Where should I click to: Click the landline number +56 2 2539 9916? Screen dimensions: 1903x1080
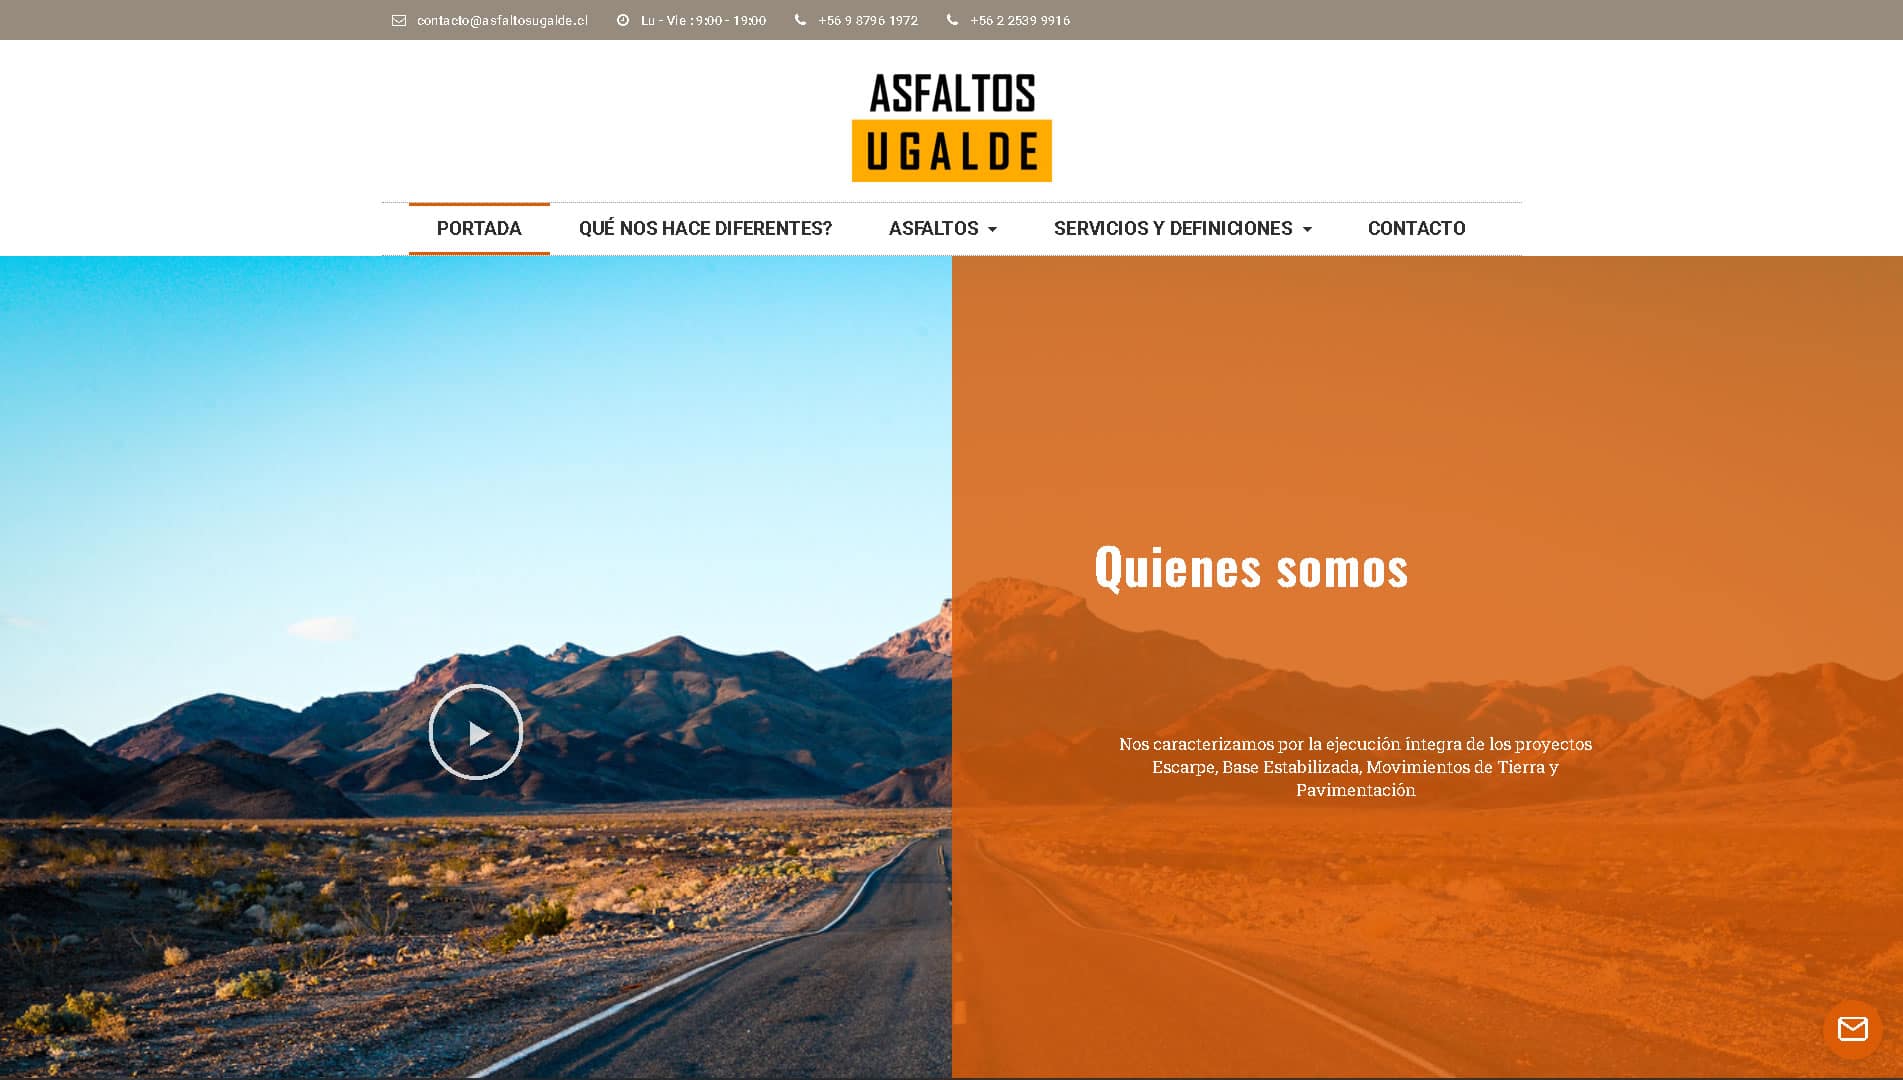(1020, 20)
